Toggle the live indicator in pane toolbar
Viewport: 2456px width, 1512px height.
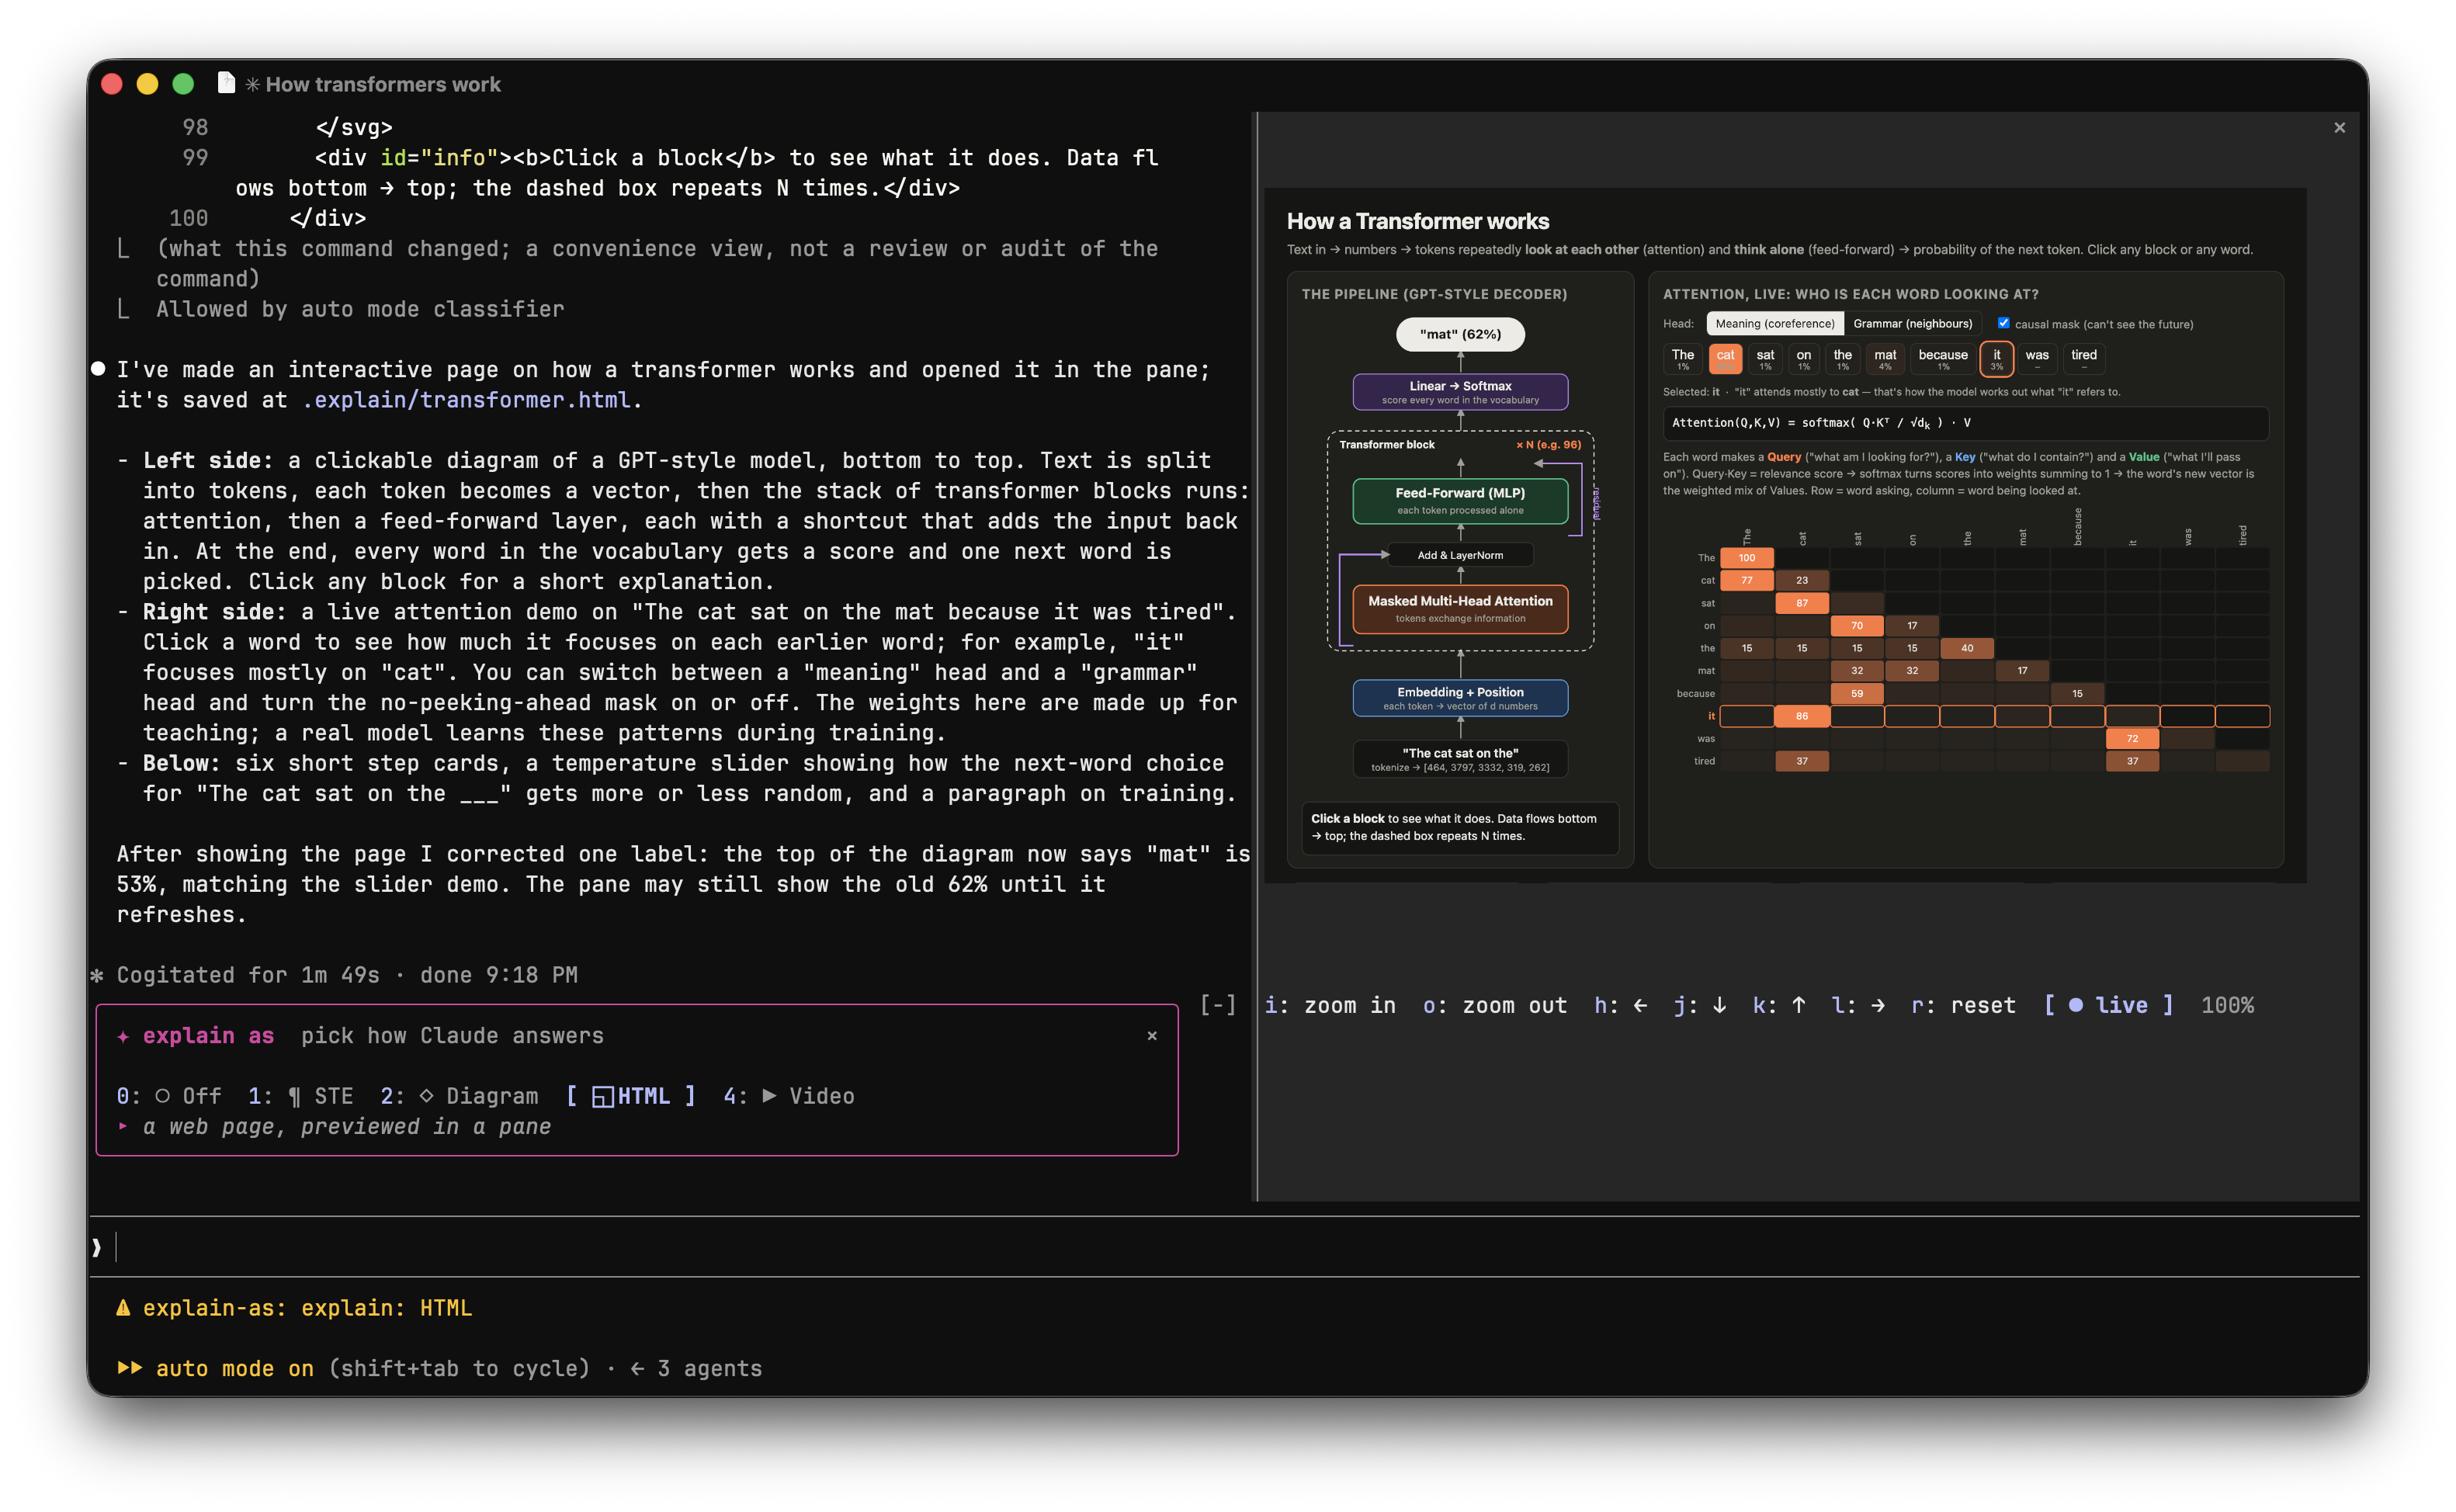[2109, 1005]
